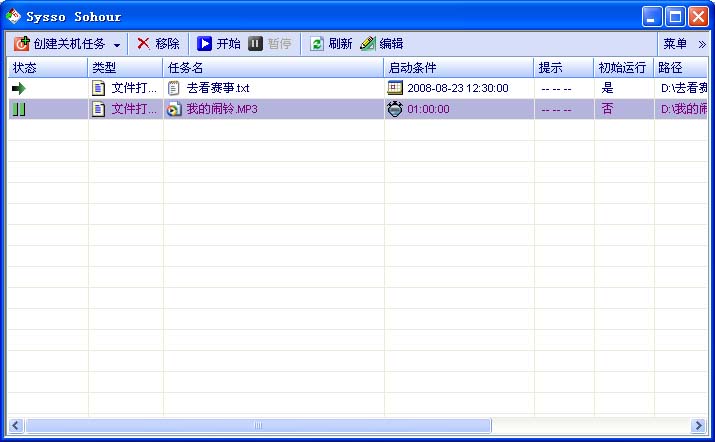This screenshot has width=715, height=442.
Task: Click the green pause status icon
Action: (19, 109)
